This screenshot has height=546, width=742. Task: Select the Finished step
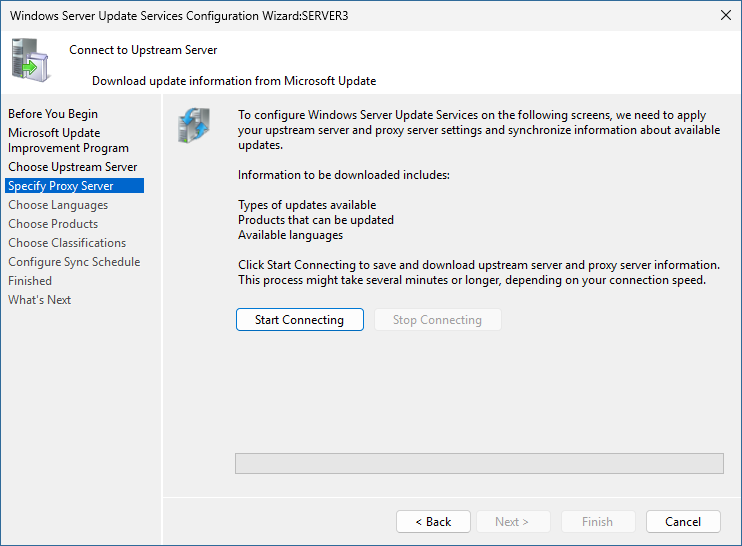click(x=30, y=281)
